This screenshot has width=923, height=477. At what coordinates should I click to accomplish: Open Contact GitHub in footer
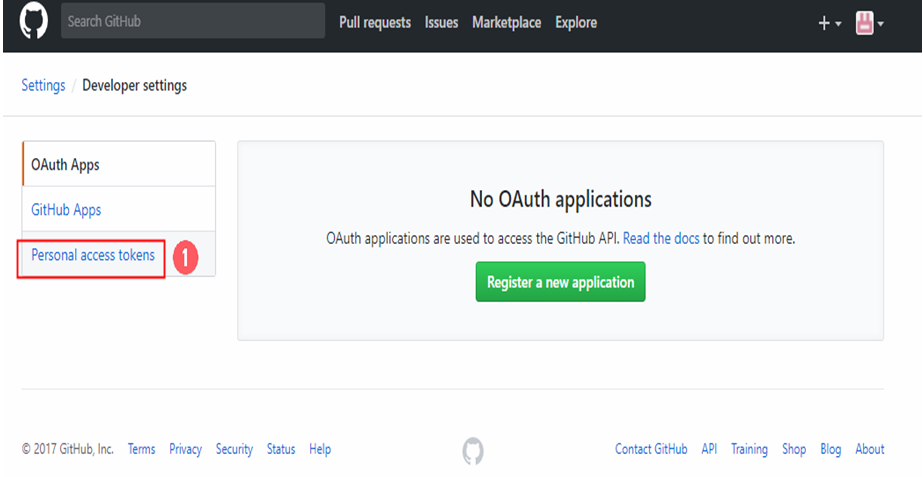click(651, 449)
